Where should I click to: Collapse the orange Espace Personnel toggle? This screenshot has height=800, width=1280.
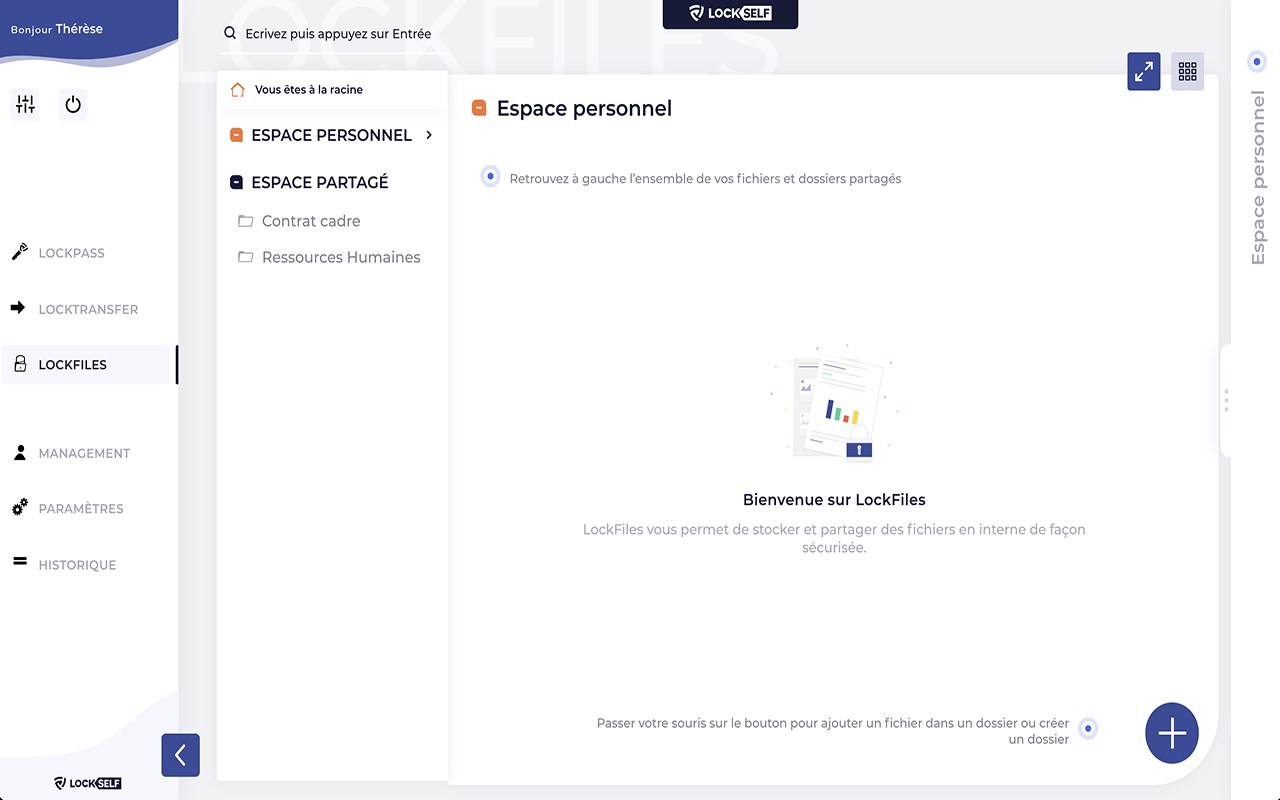(x=237, y=135)
